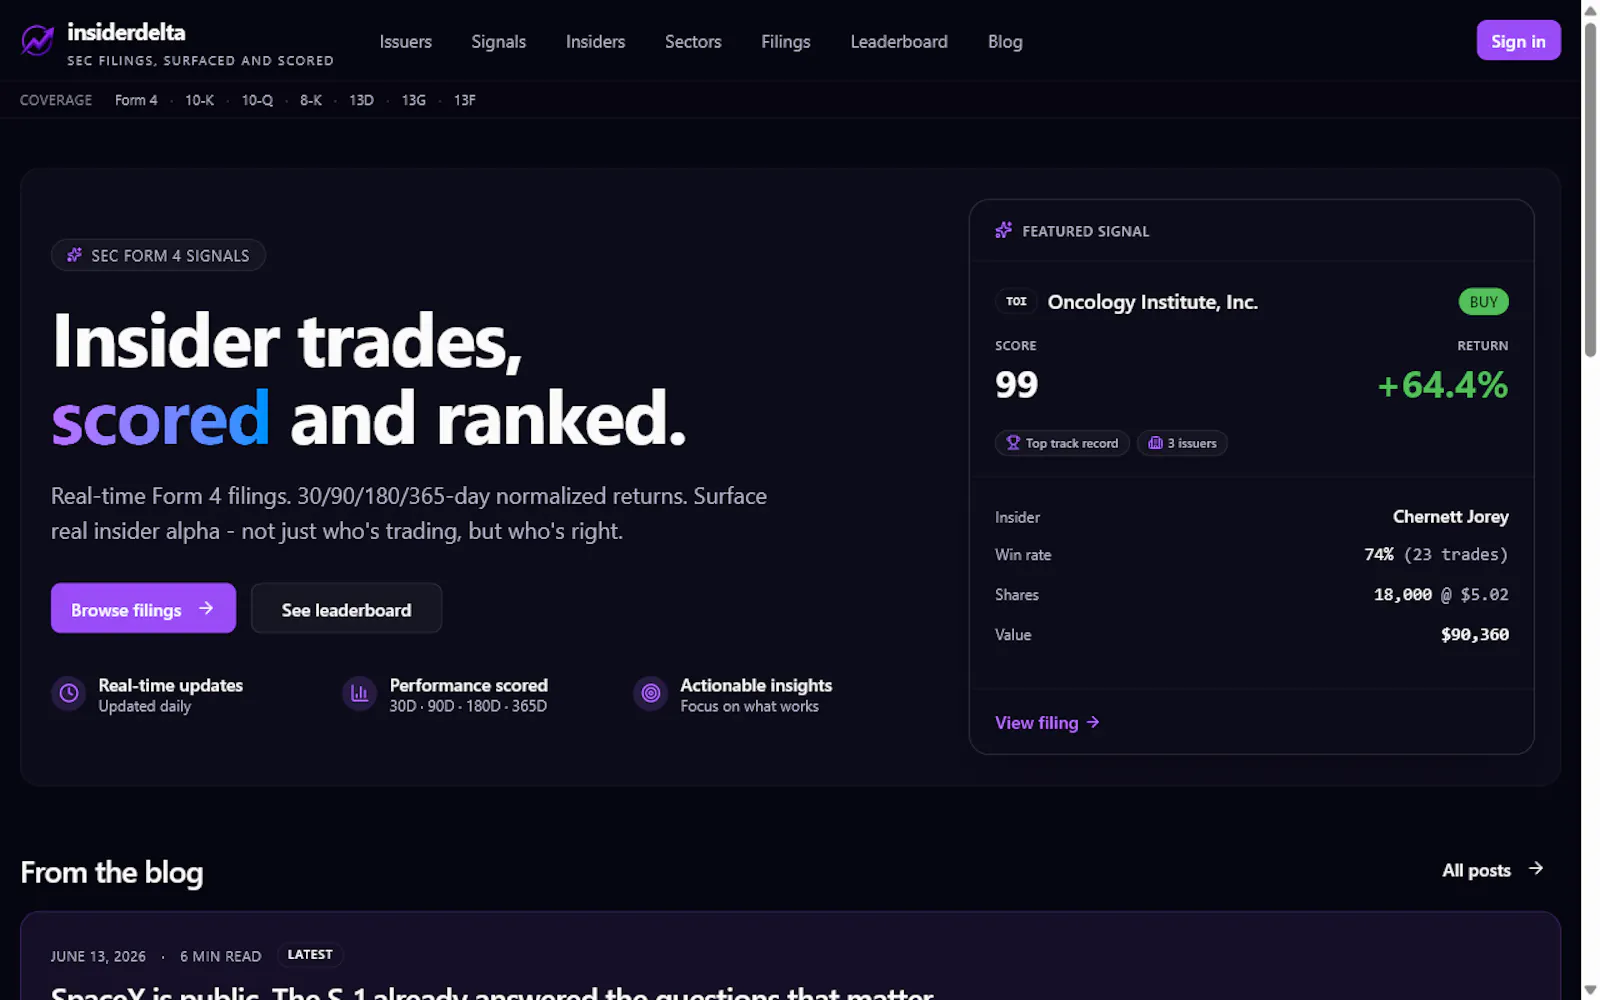Click the trophy icon on Top track record
Image resolution: width=1600 pixels, height=1000 pixels.
coord(1013,443)
